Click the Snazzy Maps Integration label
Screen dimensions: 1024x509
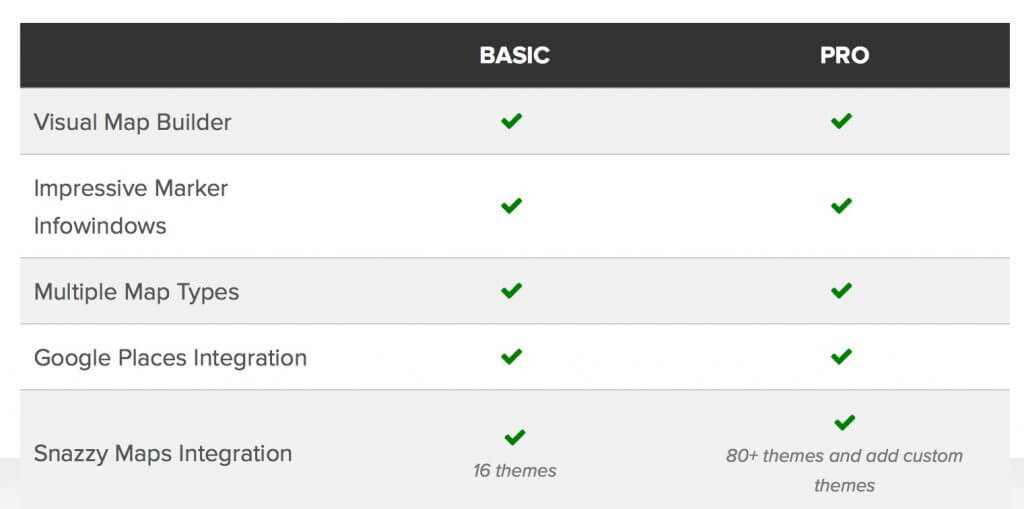(x=163, y=453)
